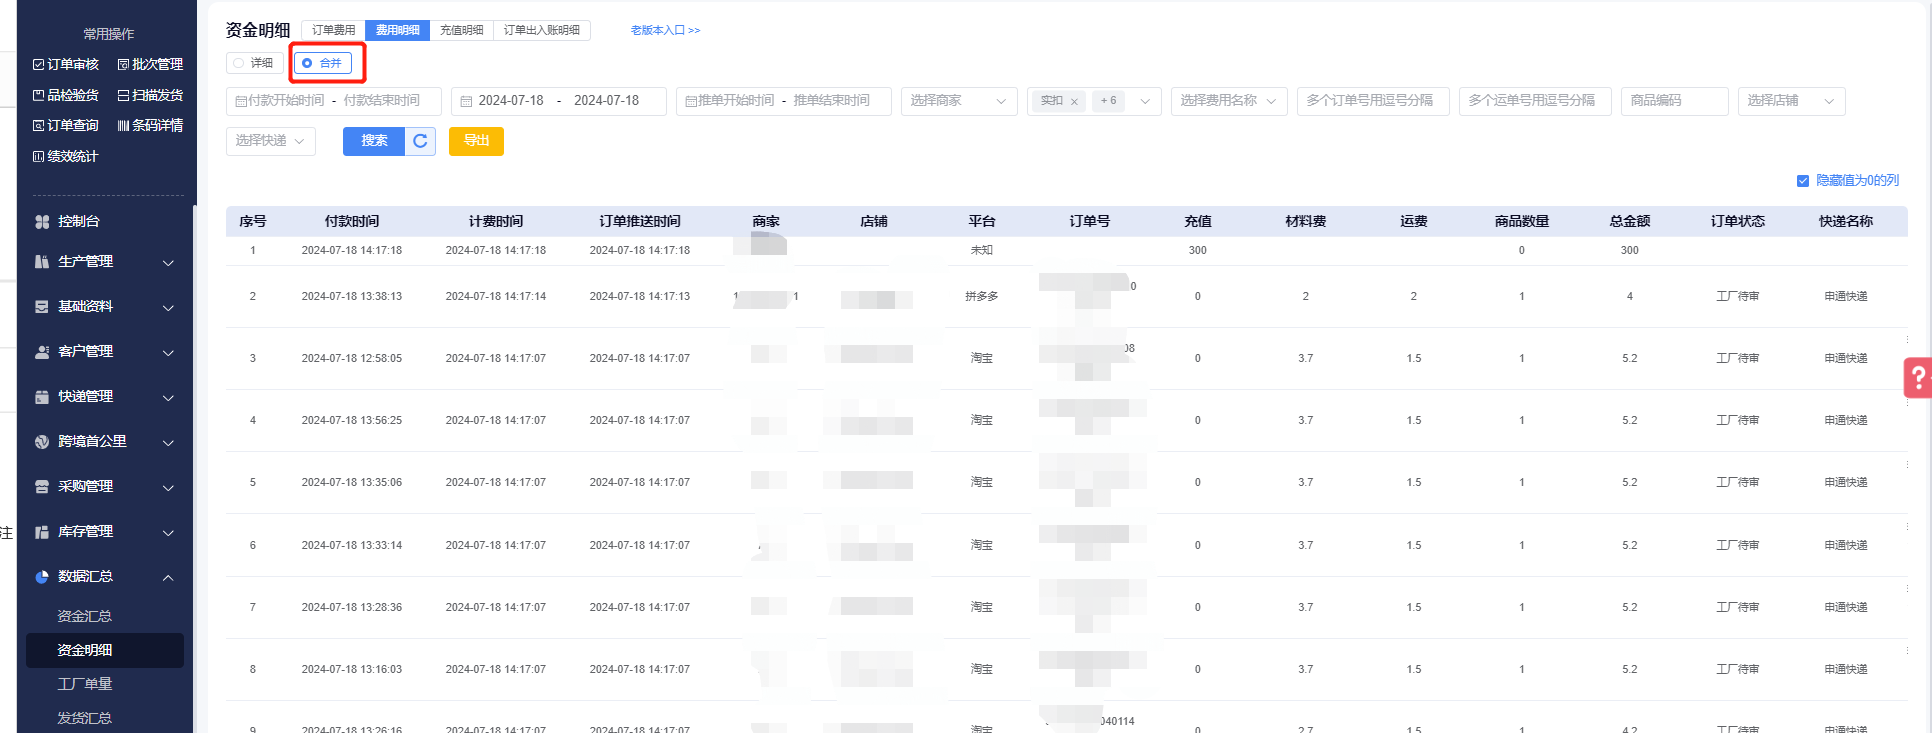Switch to the 订单出入账明细 tab
1932x733 pixels.
click(541, 30)
